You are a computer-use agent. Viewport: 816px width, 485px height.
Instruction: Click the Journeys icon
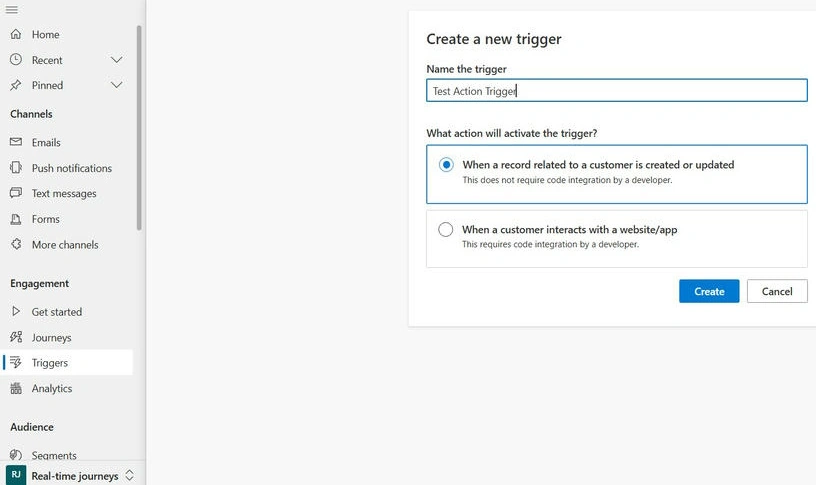pyautogui.click(x=16, y=337)
